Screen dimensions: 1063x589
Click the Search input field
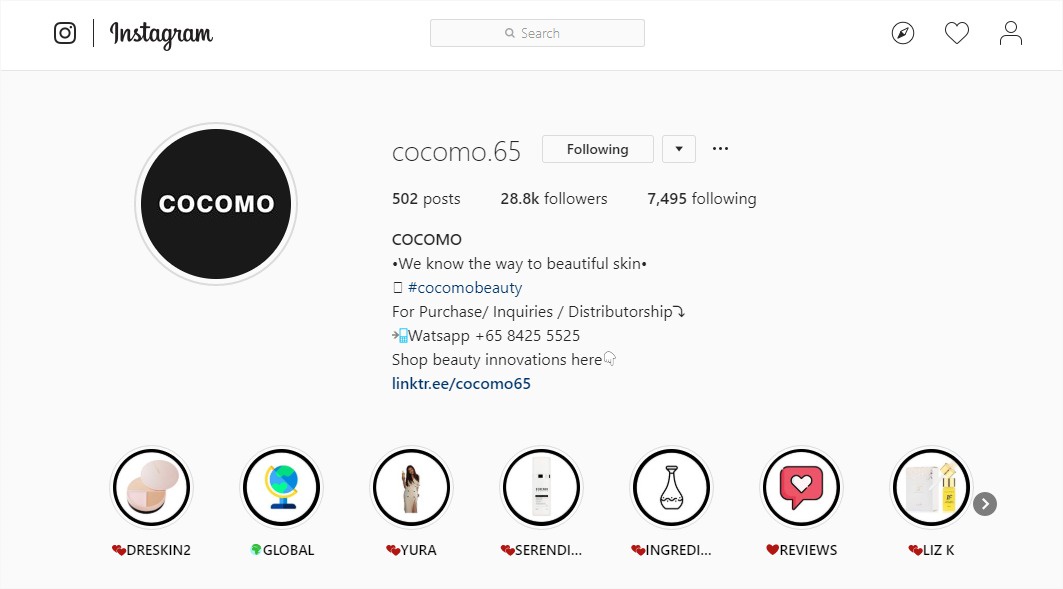click(537, 33)
